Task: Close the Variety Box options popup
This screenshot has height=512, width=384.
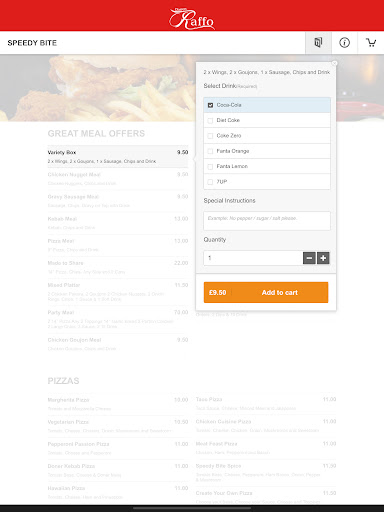Action: (x=334, y=63)
